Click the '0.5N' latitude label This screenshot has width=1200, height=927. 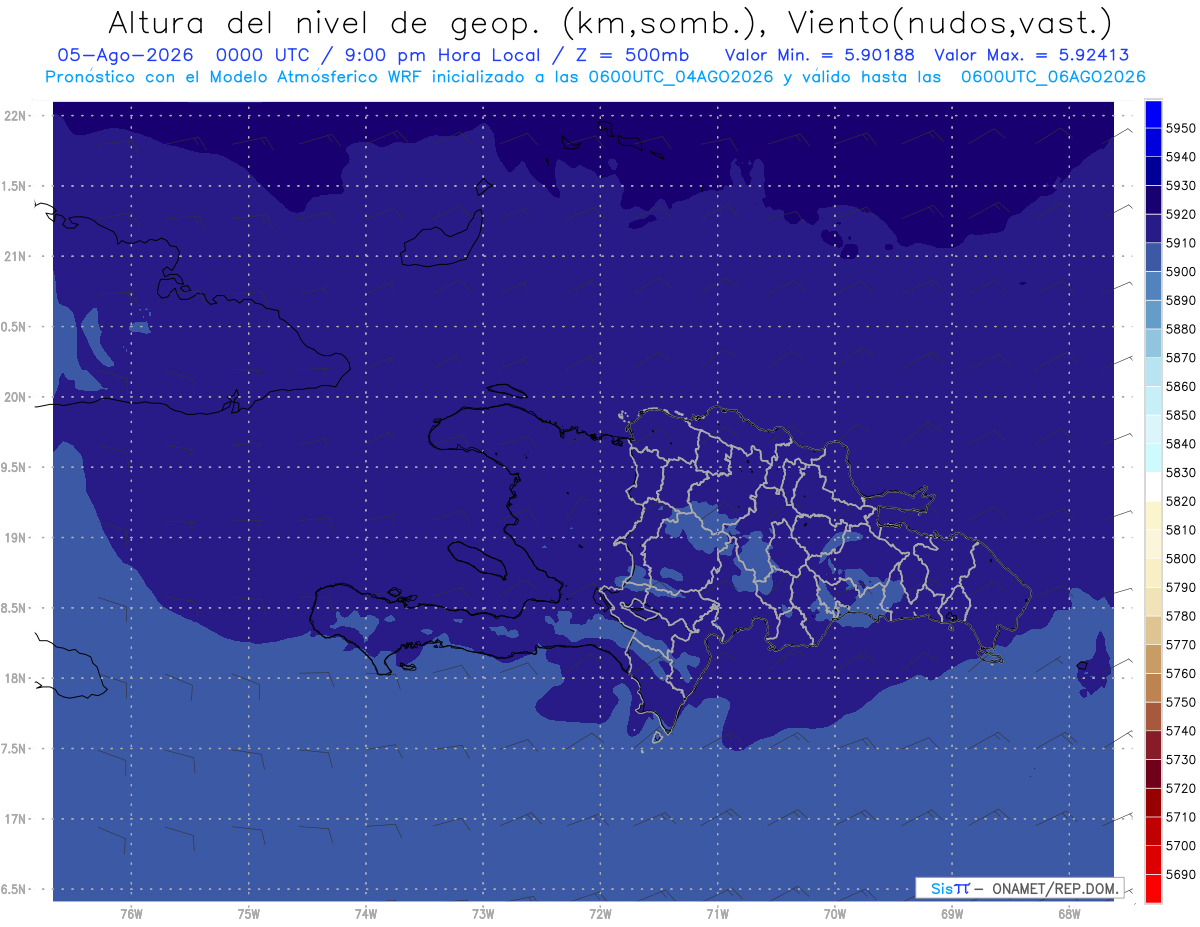(x=14, y=327)
